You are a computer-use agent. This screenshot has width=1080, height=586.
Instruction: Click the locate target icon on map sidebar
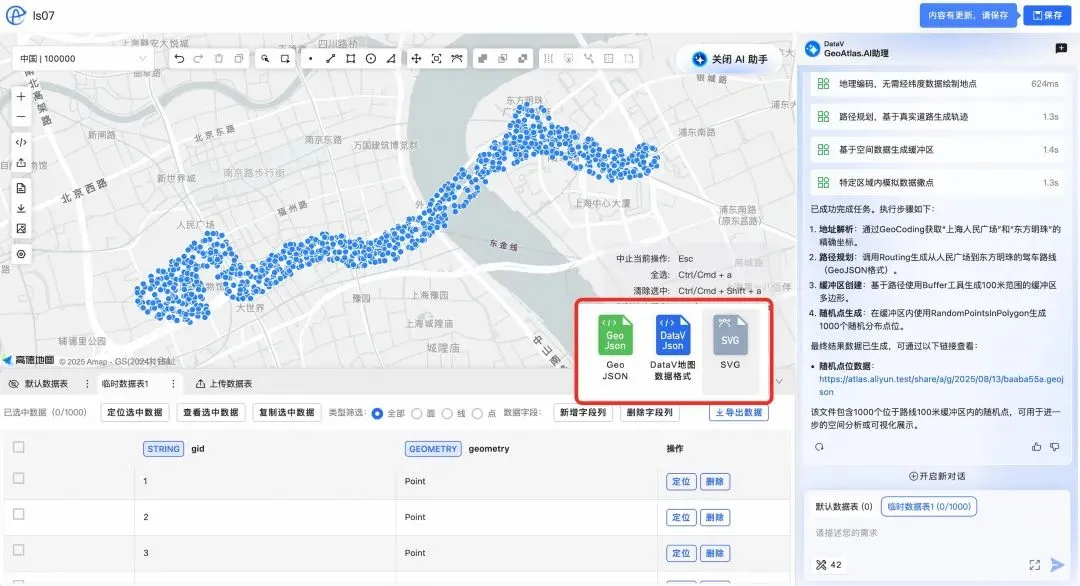point(21,254)
